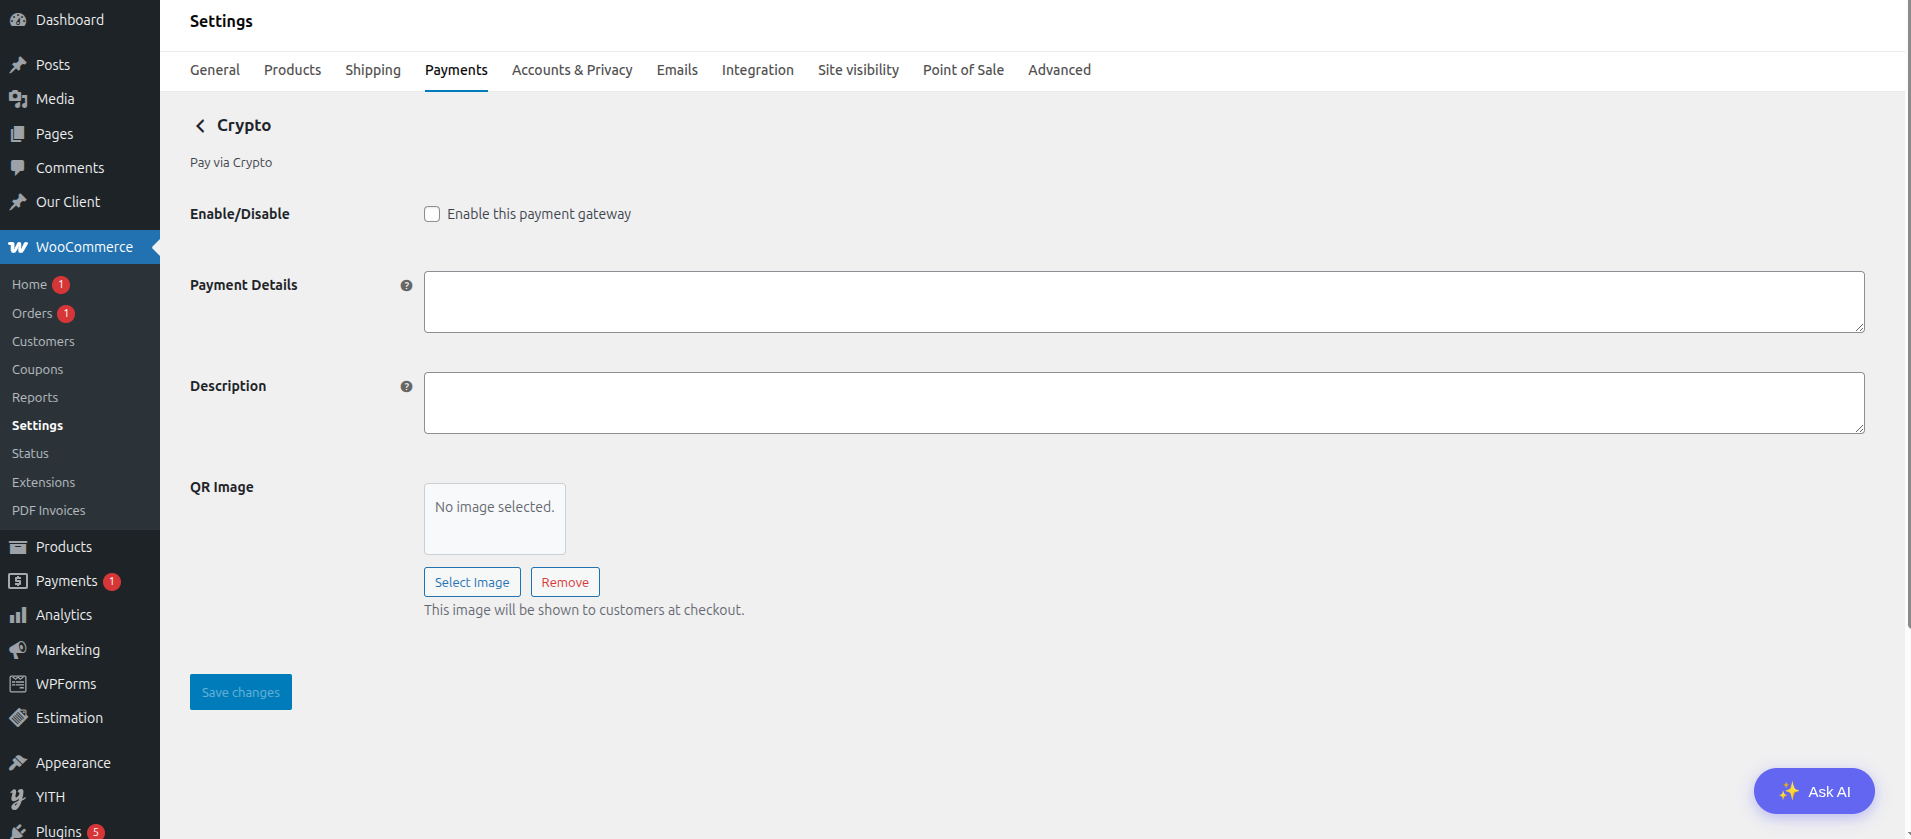1911x839 pixels.
Task: Open the General settings tab
Action: pyautogui.click(x=215, y=70)
